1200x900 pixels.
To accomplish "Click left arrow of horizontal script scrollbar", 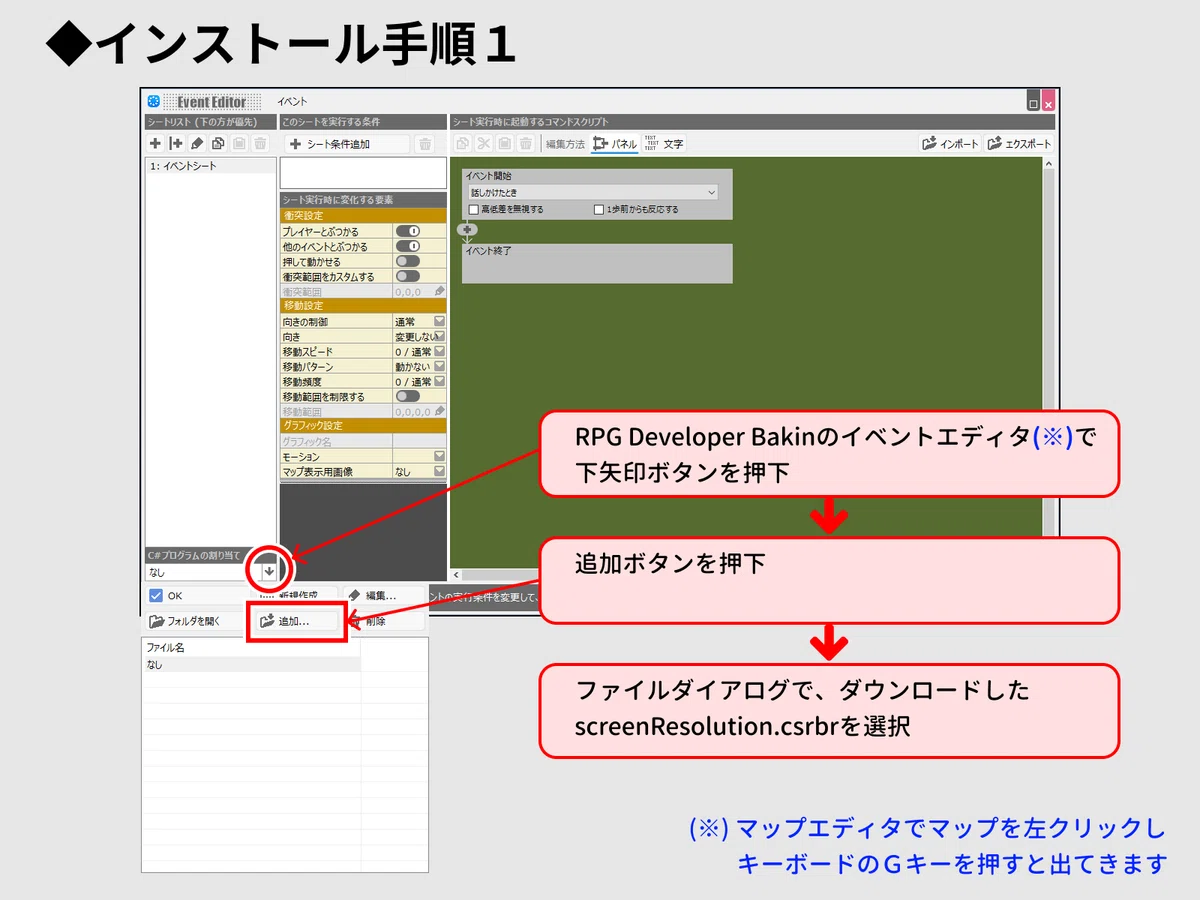I will click(x=457, y=575).
